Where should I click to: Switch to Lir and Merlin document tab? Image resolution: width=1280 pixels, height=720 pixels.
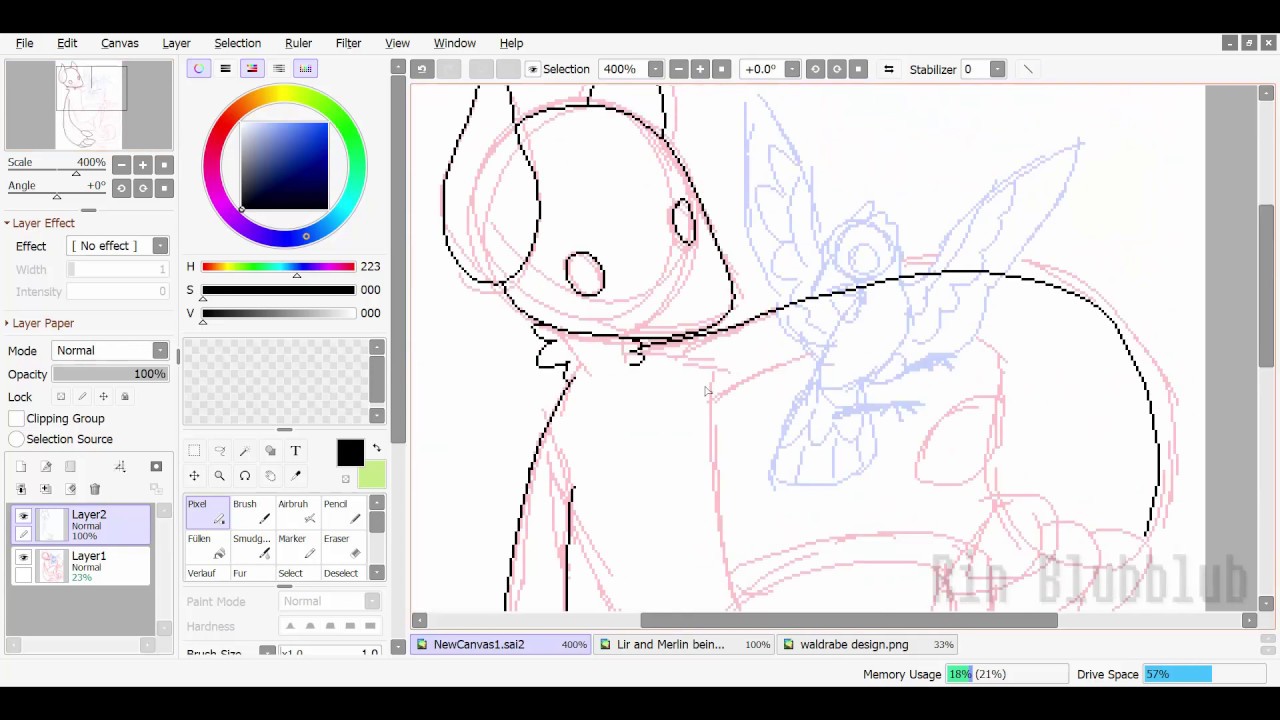click(x=685, y=644)
